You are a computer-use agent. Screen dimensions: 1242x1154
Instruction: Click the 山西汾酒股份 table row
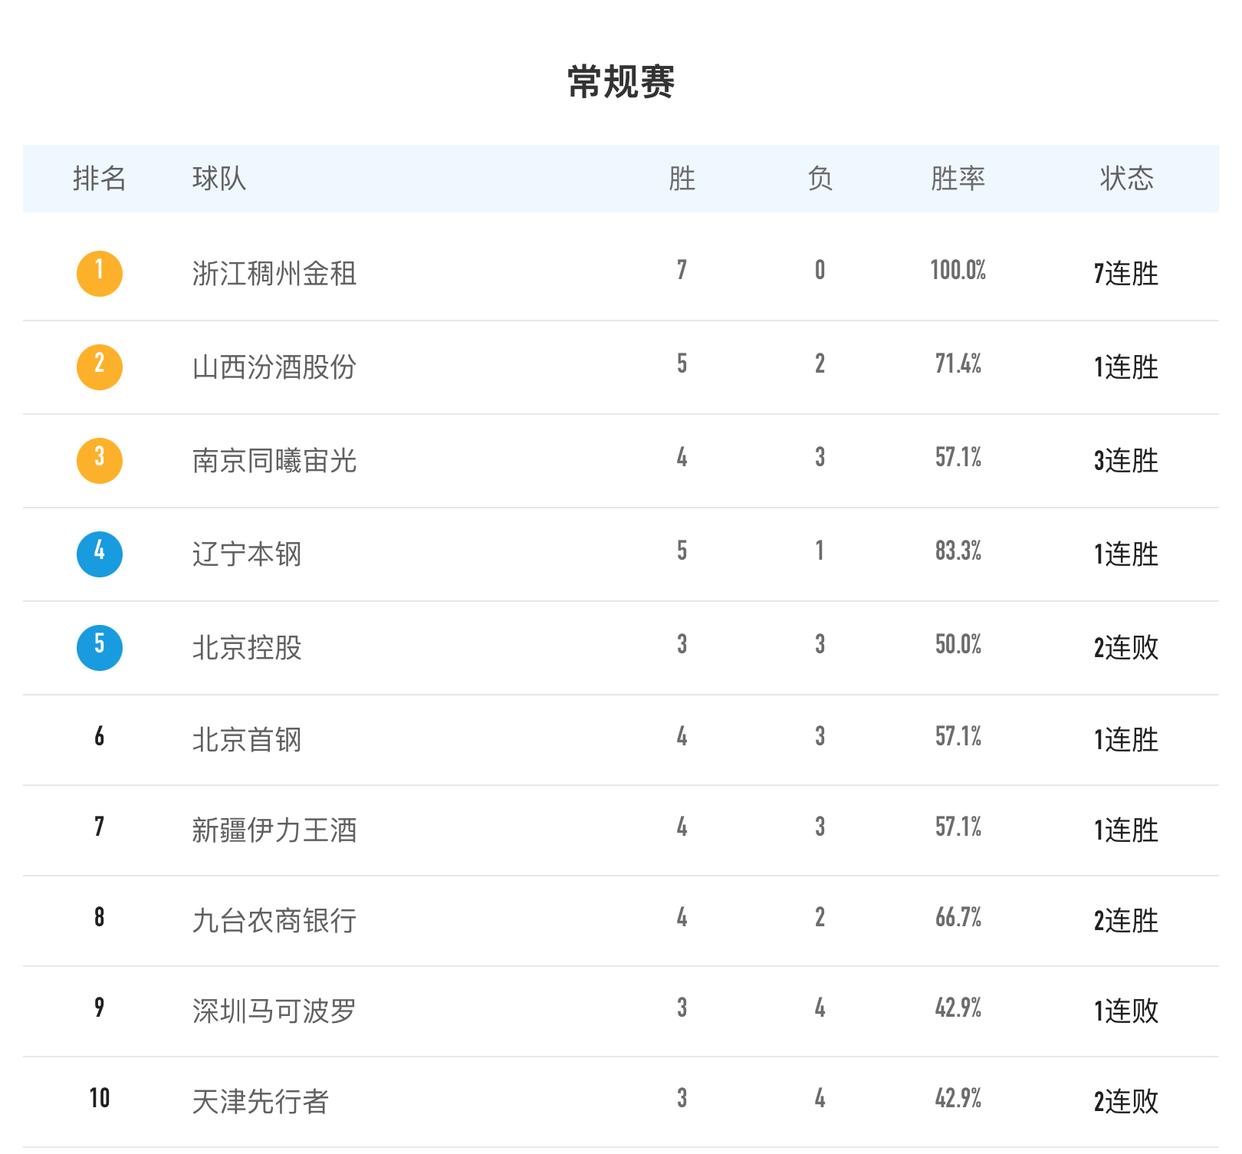(620, 367)
